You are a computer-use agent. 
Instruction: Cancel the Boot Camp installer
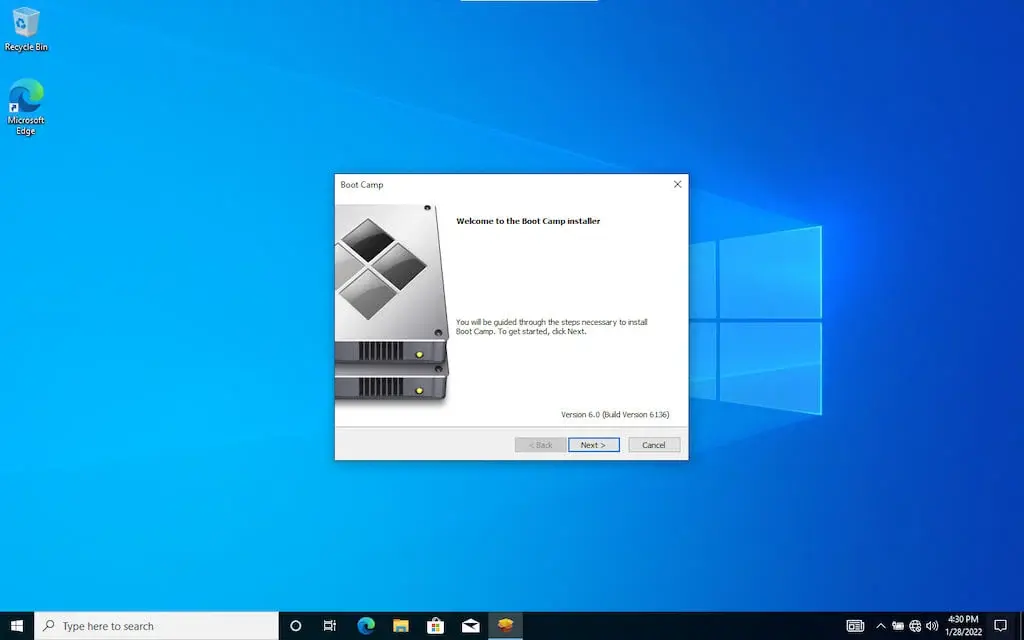coord(654,445)
